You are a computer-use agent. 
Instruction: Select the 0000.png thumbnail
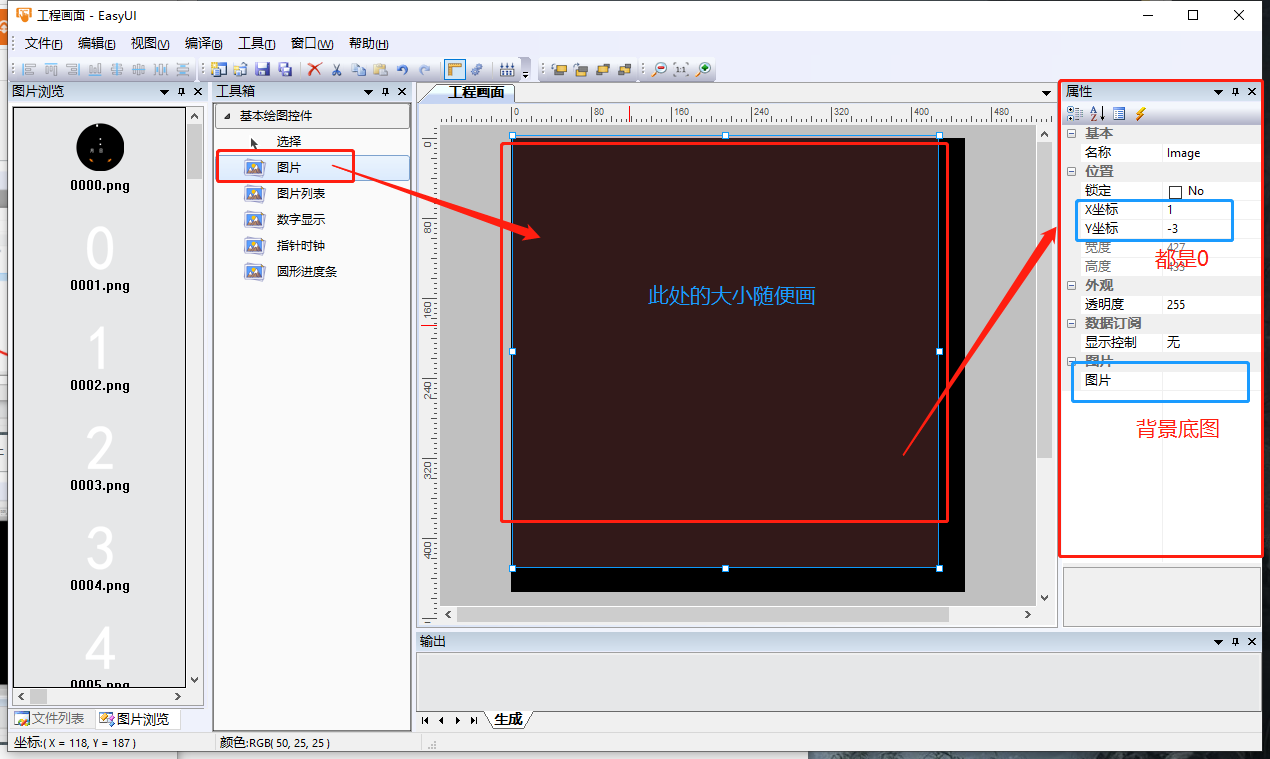100,156
